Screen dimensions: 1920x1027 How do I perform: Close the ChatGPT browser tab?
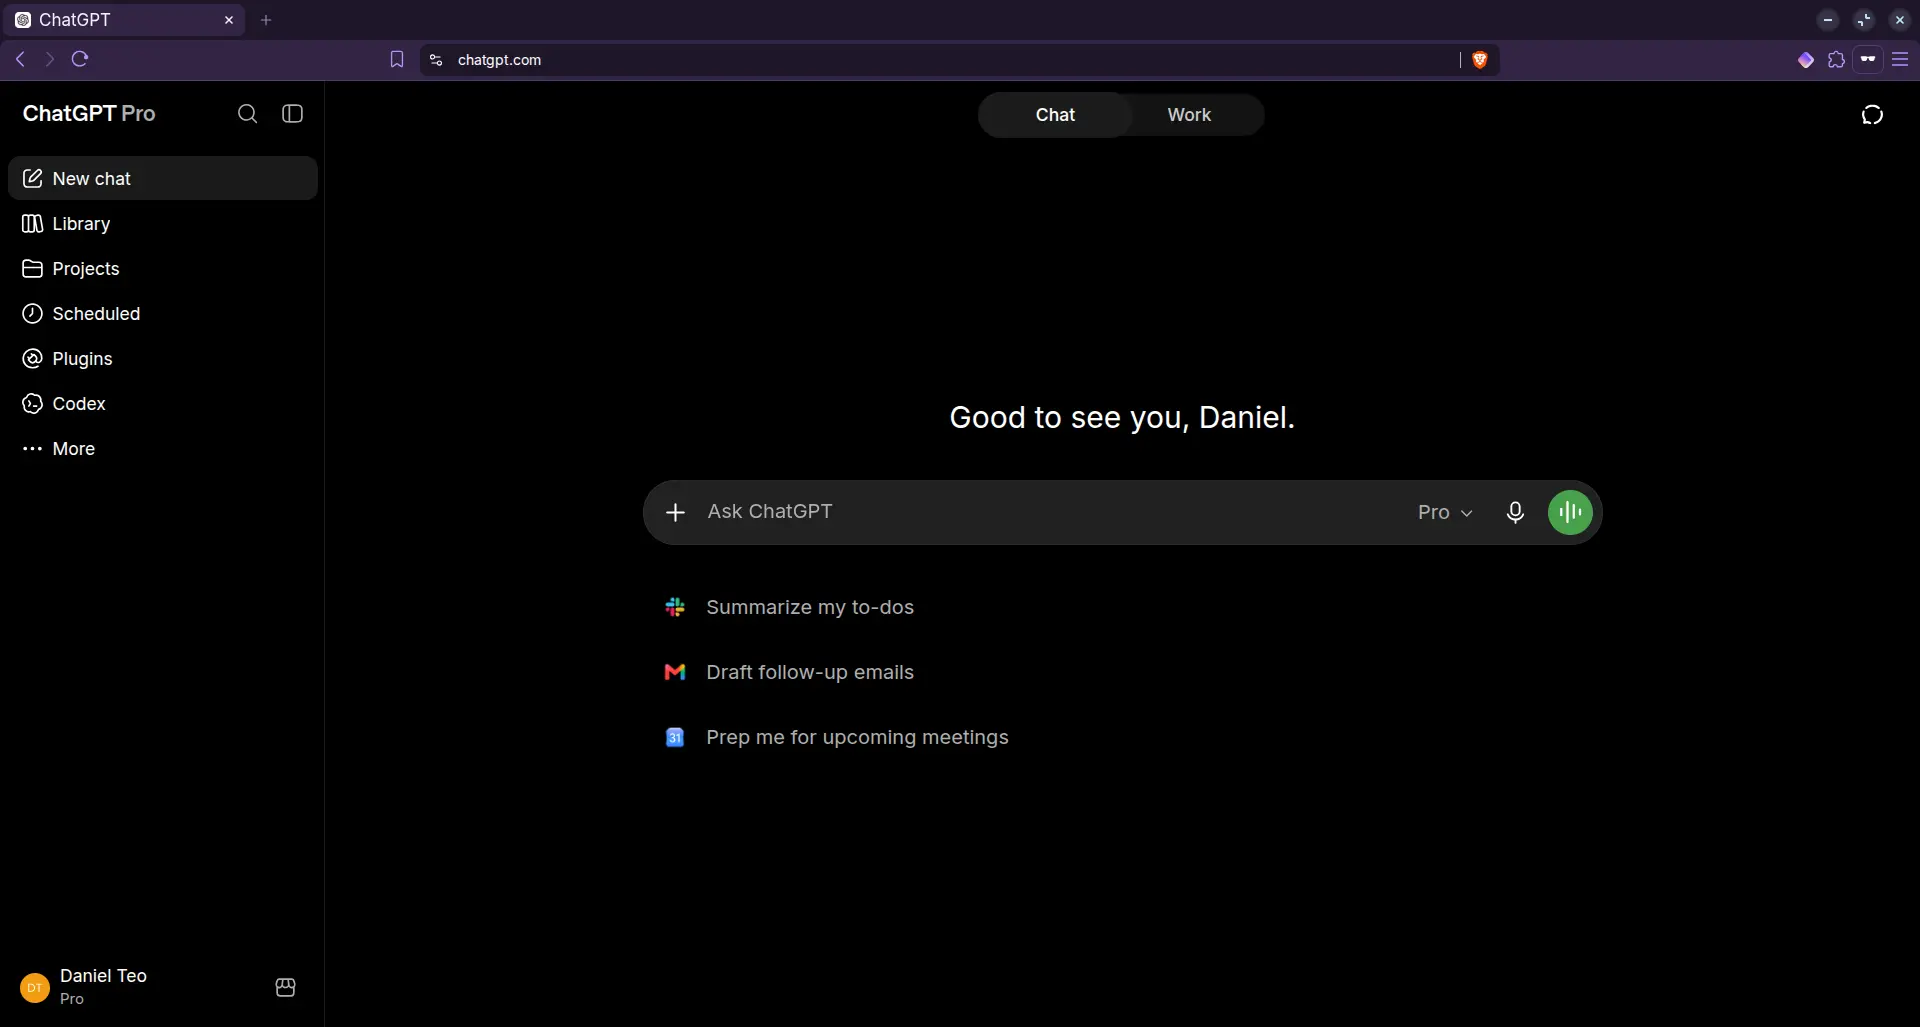click(x=229, y=20)
